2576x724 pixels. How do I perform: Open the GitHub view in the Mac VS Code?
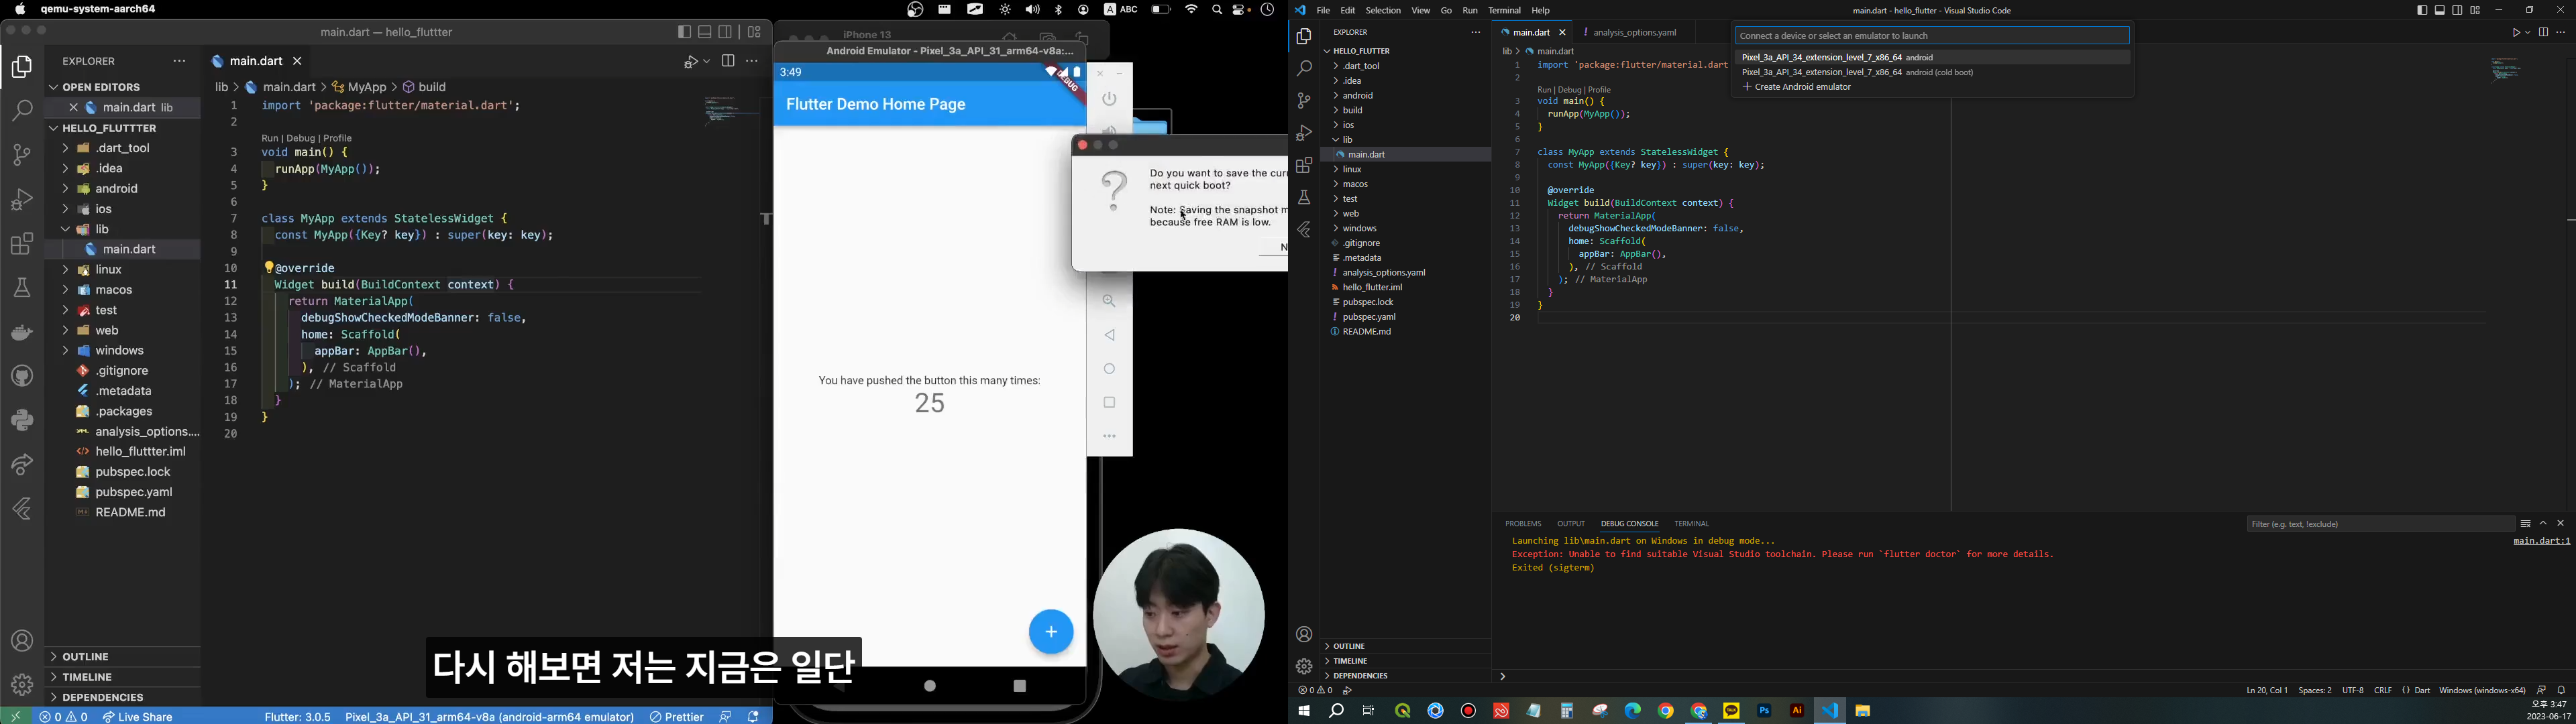22,376
